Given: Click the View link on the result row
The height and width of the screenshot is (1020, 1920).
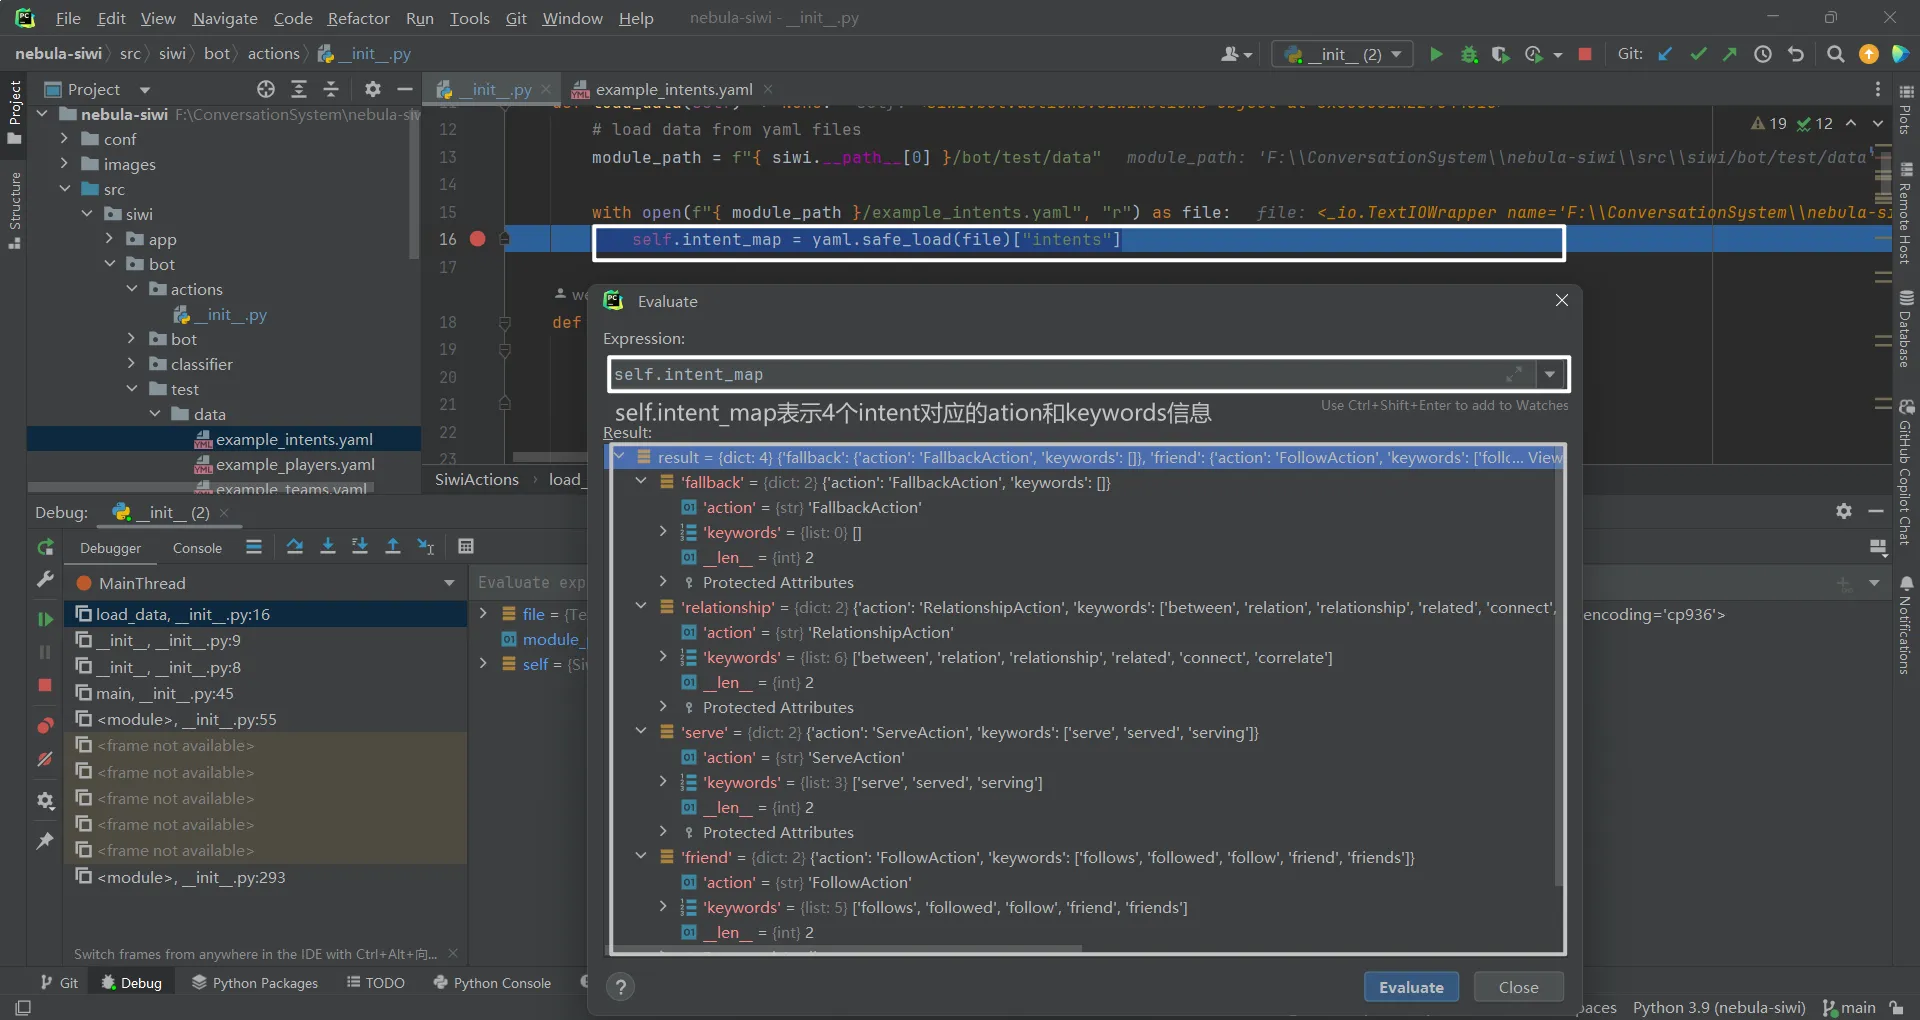Looking at the screenshot, I should pos(1545,457).
